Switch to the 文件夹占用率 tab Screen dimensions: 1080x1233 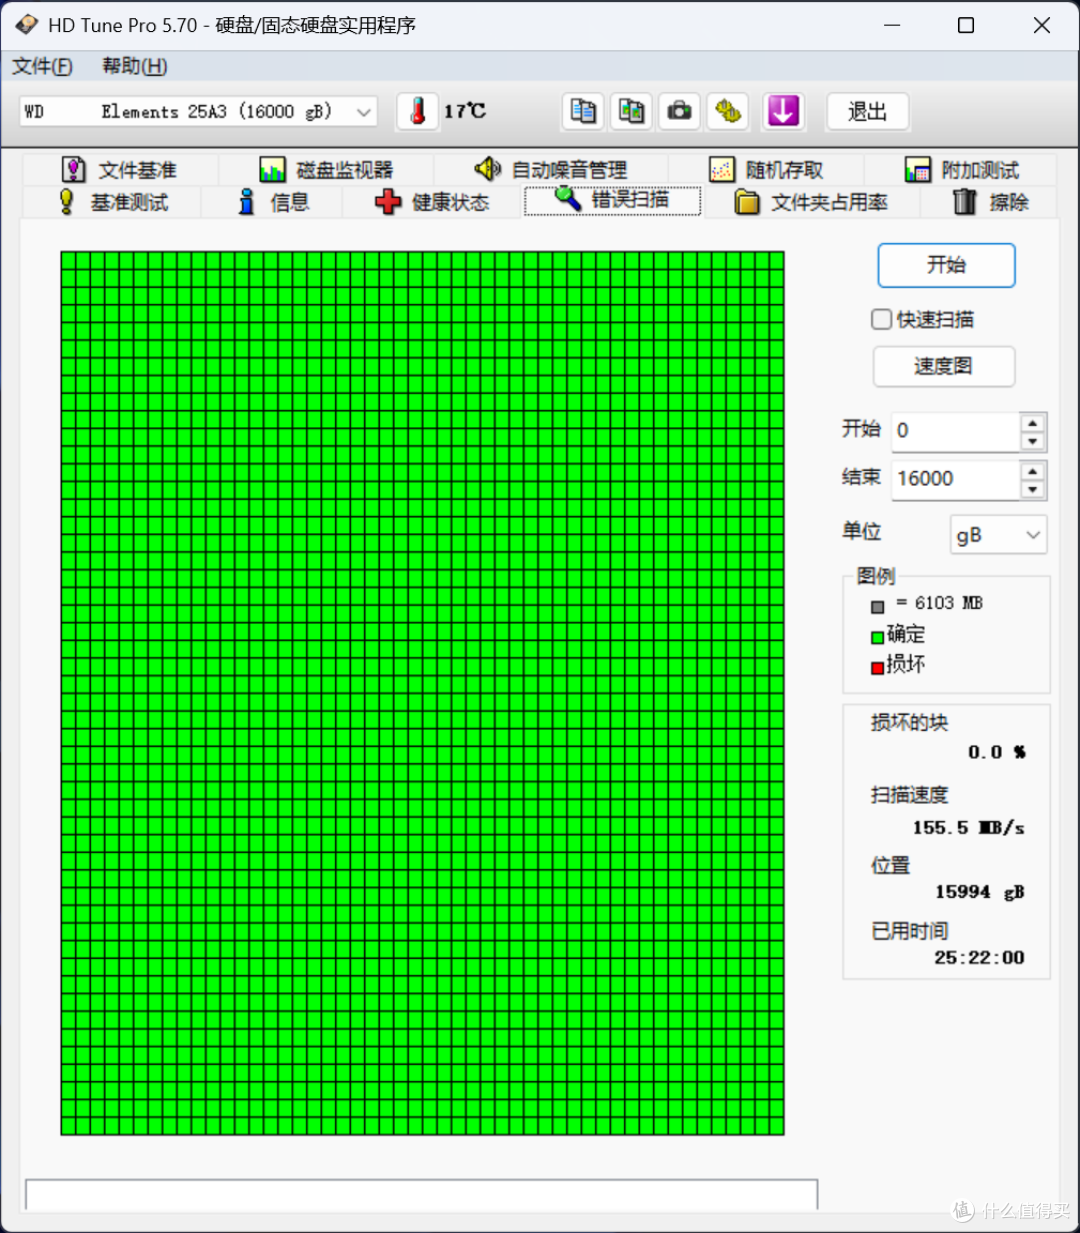click(812, 202)
